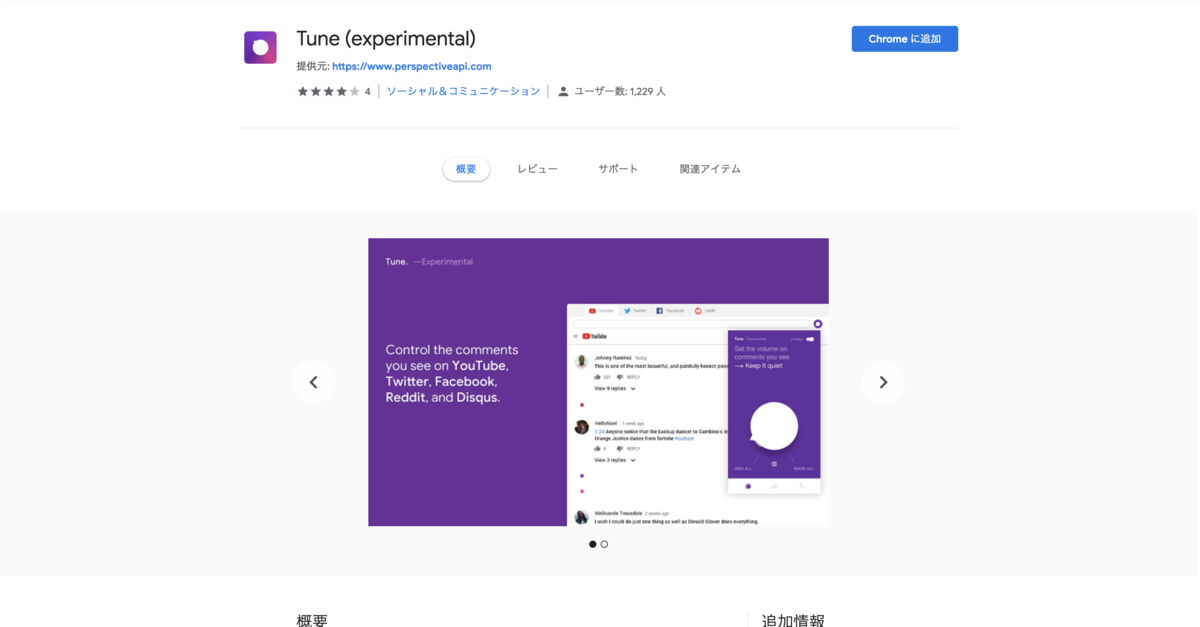Click the star rating row

point(328,91)
